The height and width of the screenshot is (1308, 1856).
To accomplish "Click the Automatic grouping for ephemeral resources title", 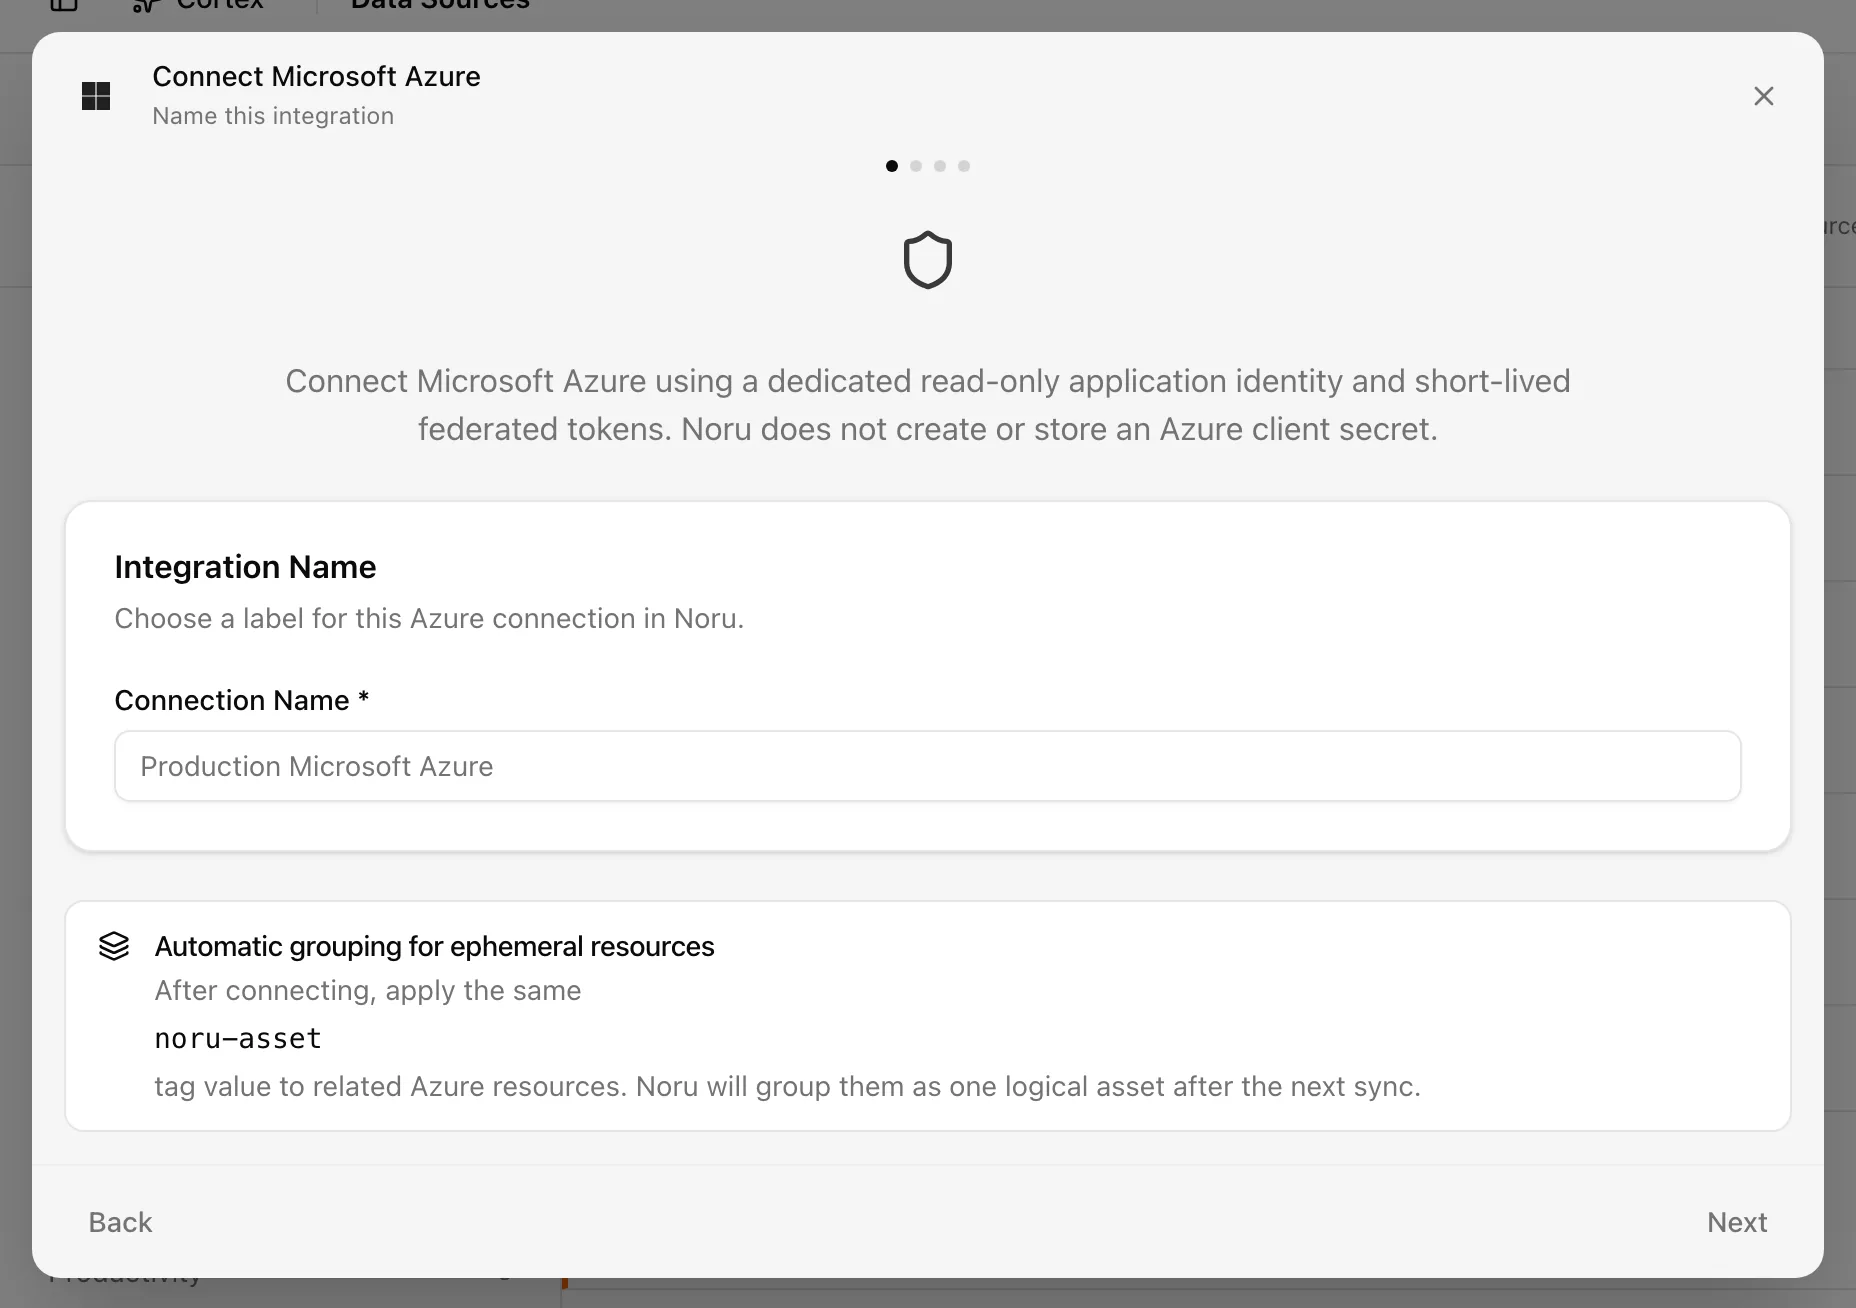I will pyautogui.click(x=434, y=946).
